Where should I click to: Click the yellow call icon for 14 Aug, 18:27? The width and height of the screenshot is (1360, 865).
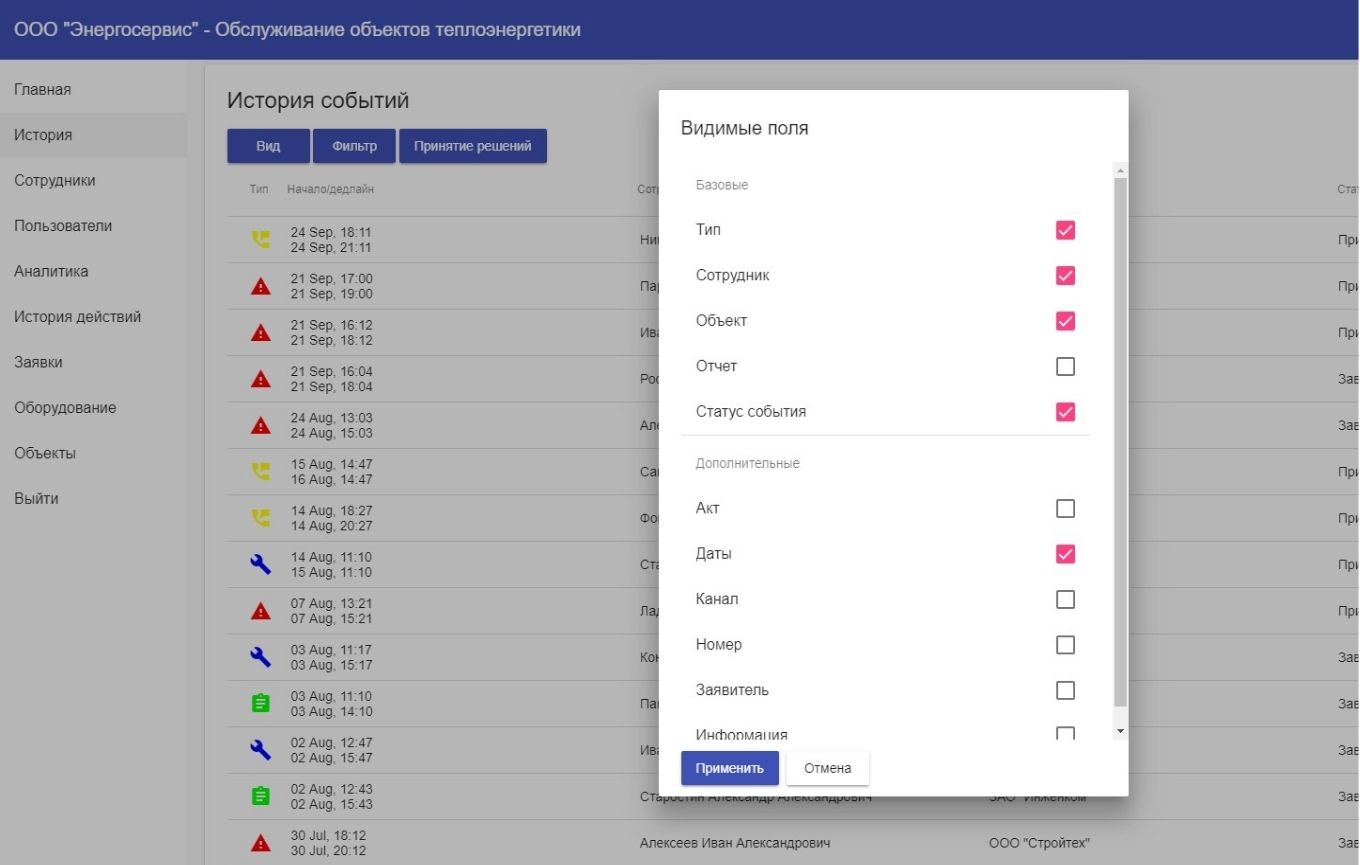pos(261,518)
